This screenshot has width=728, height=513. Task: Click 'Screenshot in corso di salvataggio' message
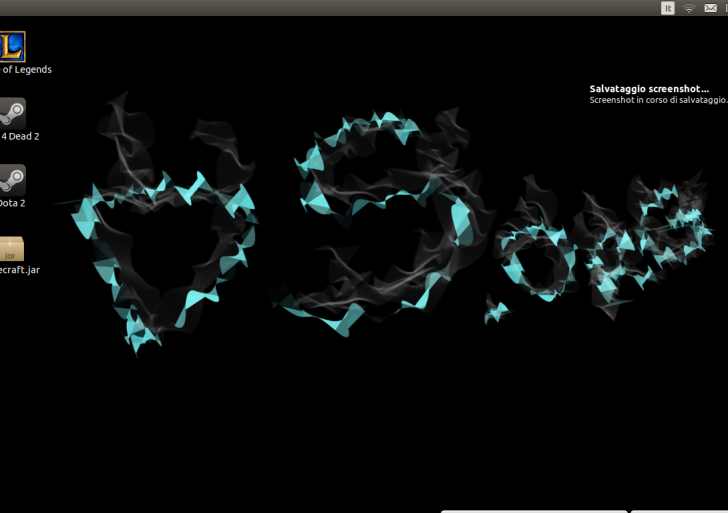pos(657,100)
